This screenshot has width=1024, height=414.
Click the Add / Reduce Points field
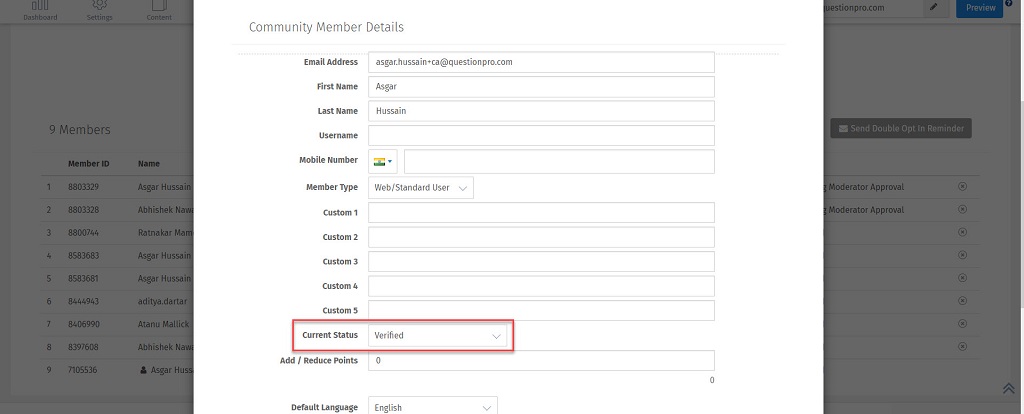(540, 360)
